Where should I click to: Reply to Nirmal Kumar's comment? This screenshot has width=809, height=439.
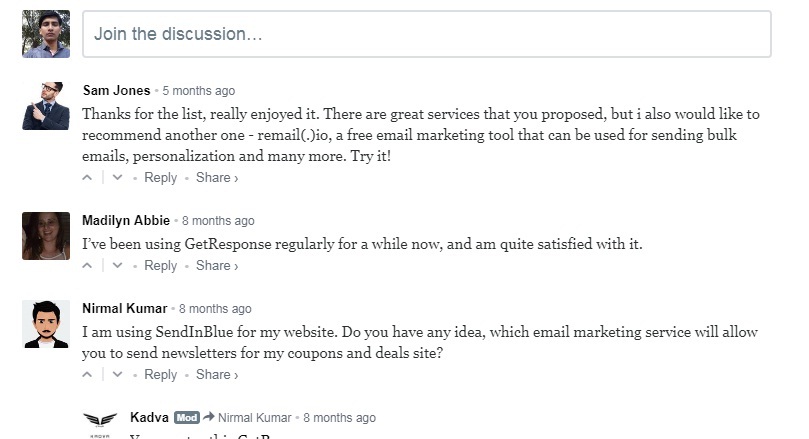coord(160,375)
